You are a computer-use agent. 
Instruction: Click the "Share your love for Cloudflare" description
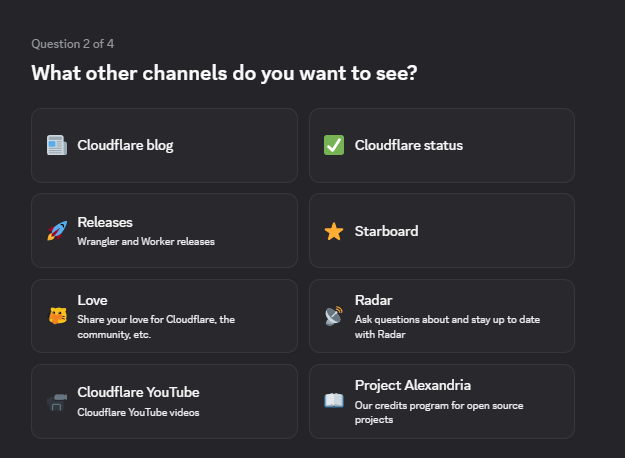pyautogui.click(x=156, y=327)
